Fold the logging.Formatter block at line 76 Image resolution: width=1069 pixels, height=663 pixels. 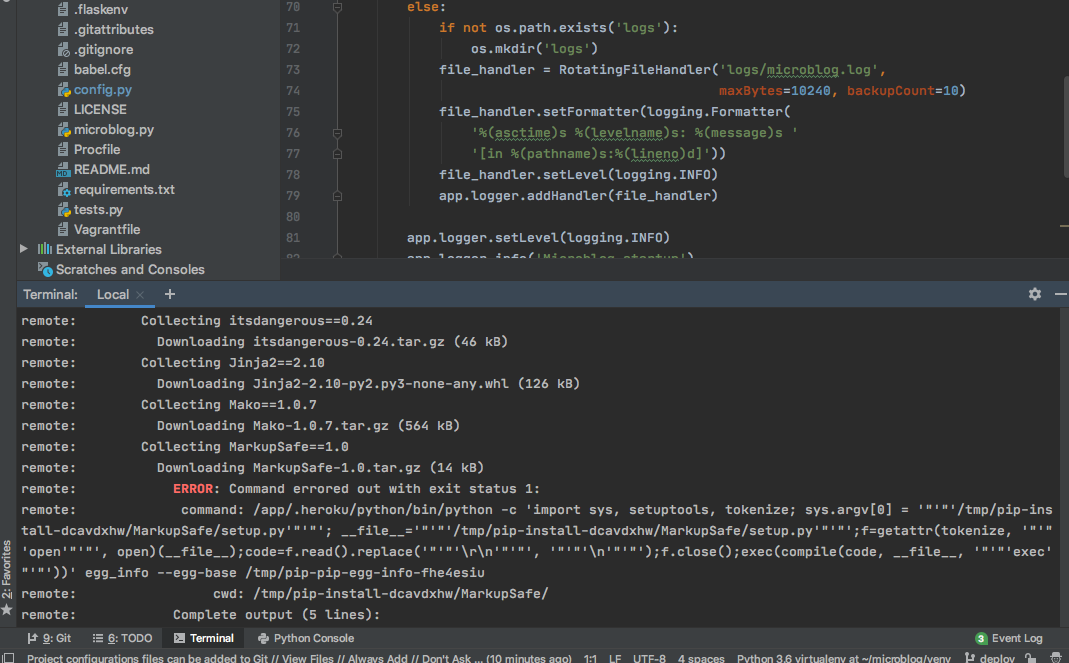pyautogui.click(x=337, y=131)
